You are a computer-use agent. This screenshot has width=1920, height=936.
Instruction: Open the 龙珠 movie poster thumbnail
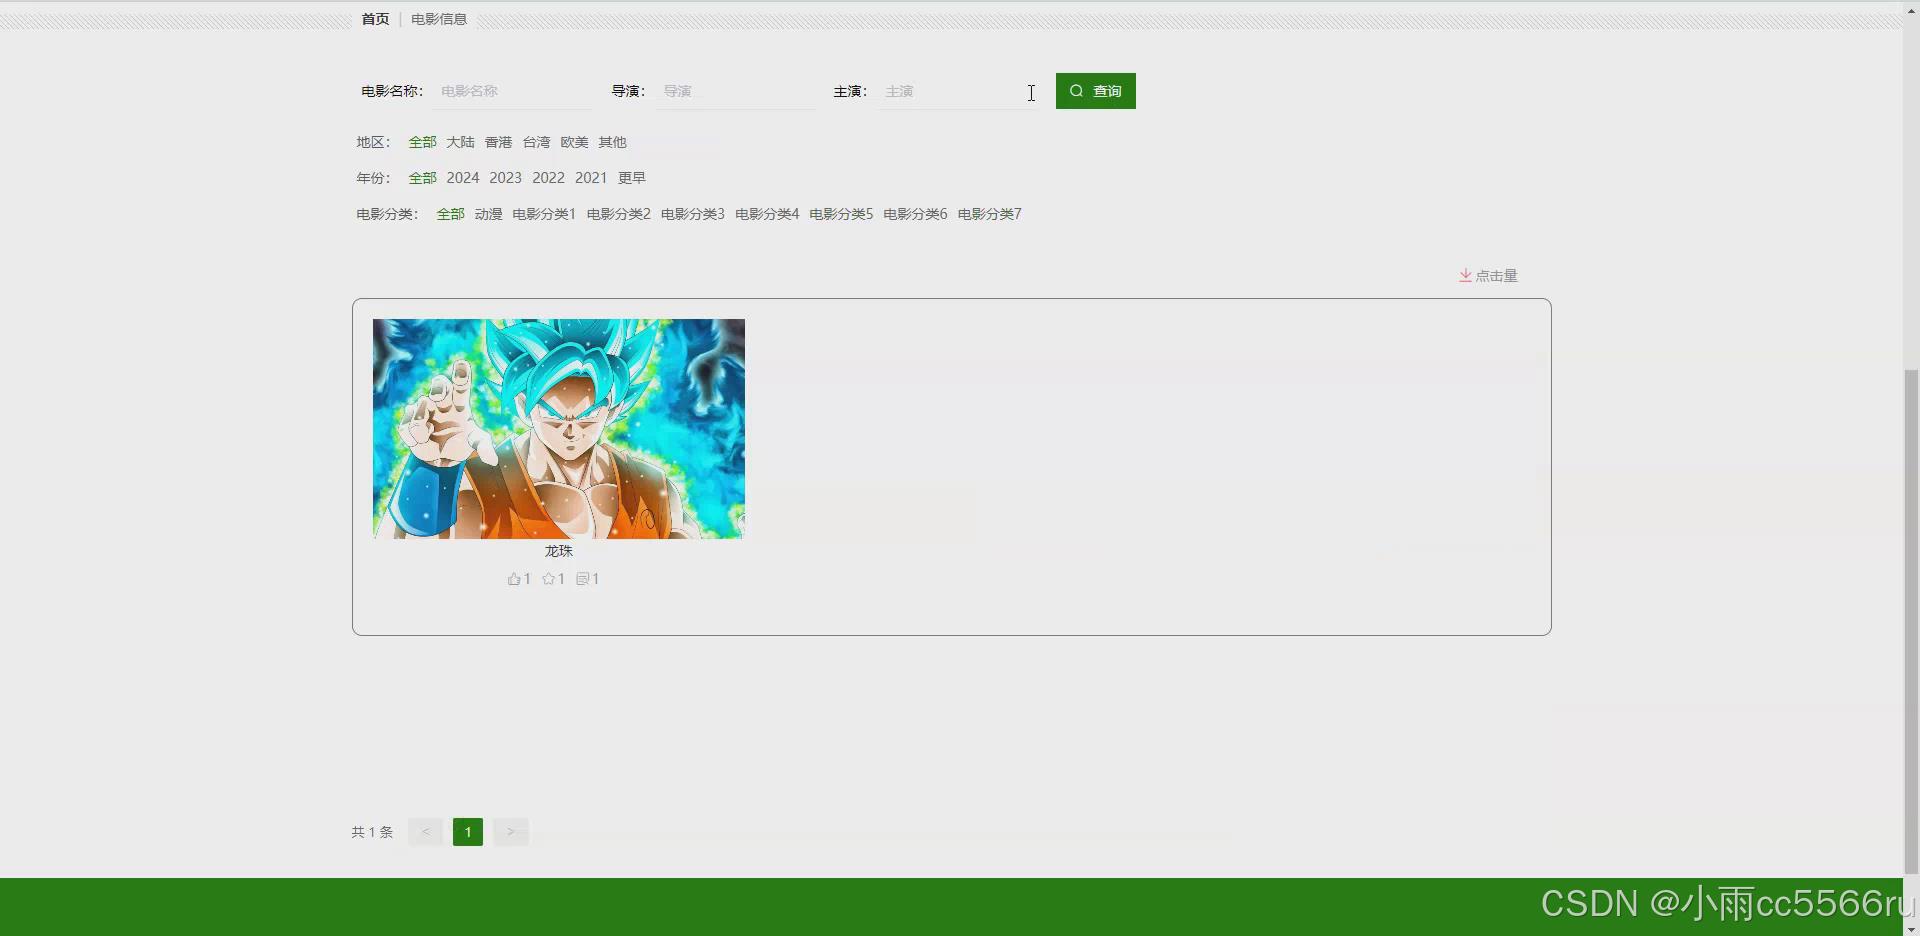[x=559, y=429]
